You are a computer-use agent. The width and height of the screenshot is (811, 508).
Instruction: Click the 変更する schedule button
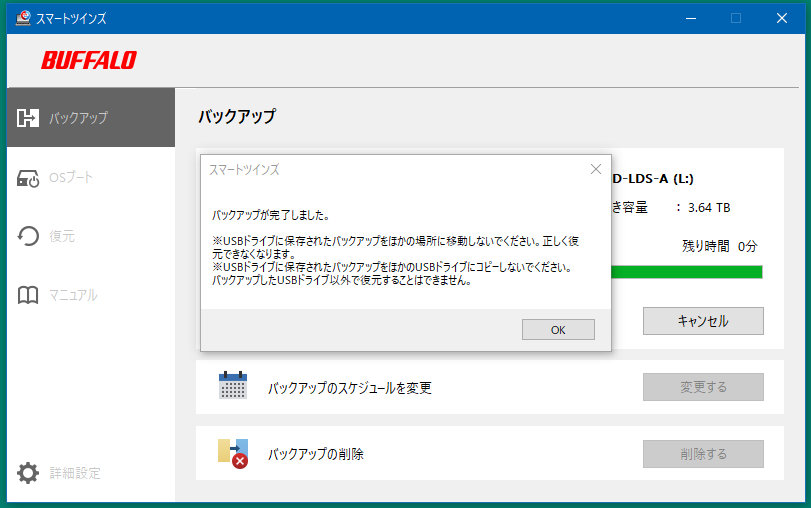click(x=703, y=387)
